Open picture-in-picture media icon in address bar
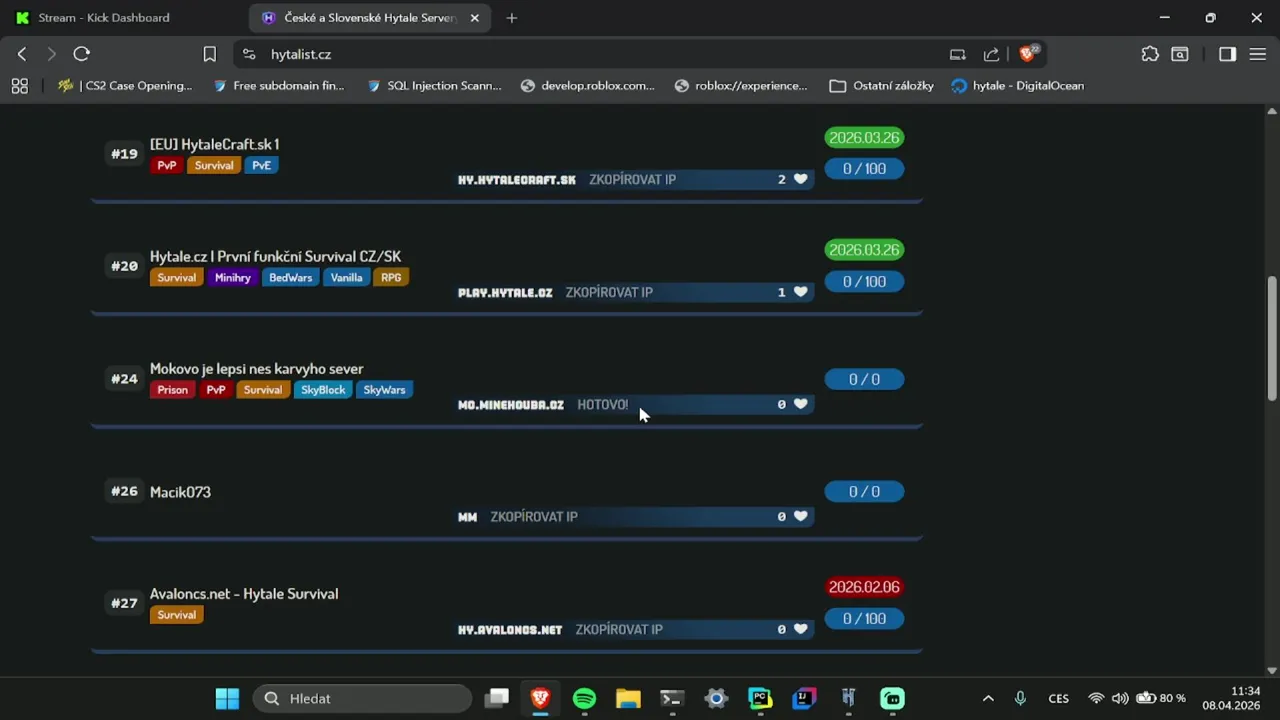This screenshot has width=1280, height=720. (957, 54)
